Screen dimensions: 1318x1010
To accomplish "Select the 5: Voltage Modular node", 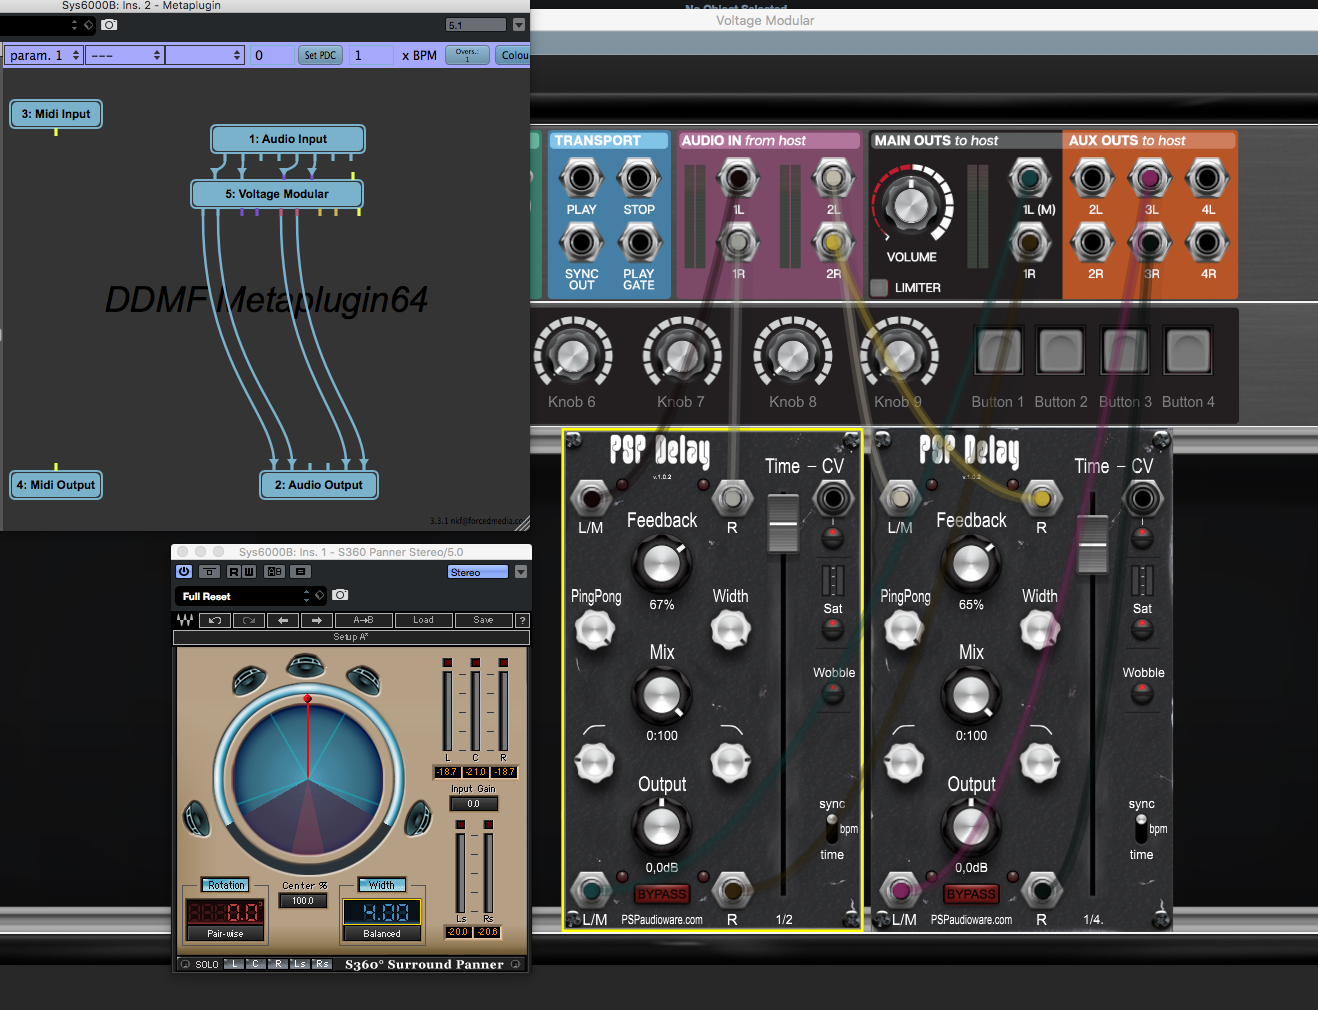I will coord(277,194).
